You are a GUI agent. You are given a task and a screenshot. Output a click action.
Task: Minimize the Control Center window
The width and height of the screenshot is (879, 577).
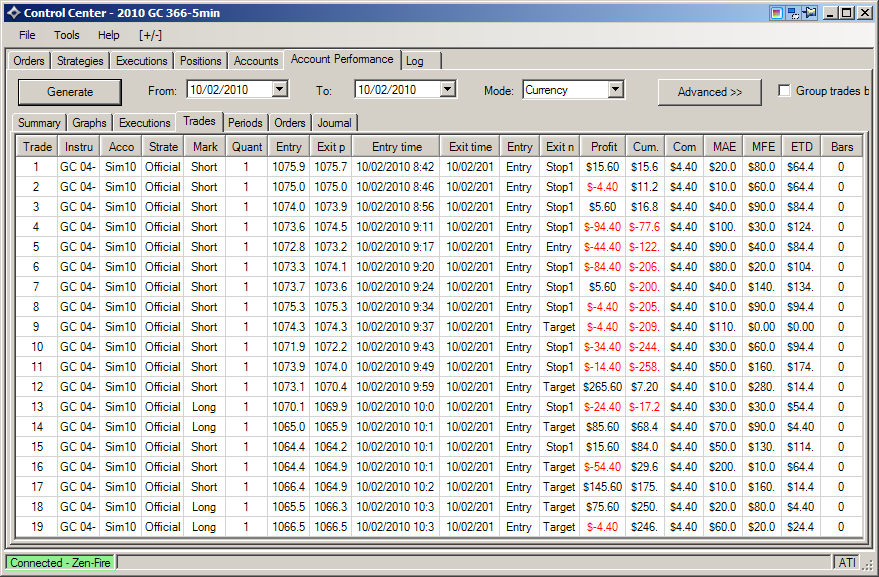pos(831,13)
